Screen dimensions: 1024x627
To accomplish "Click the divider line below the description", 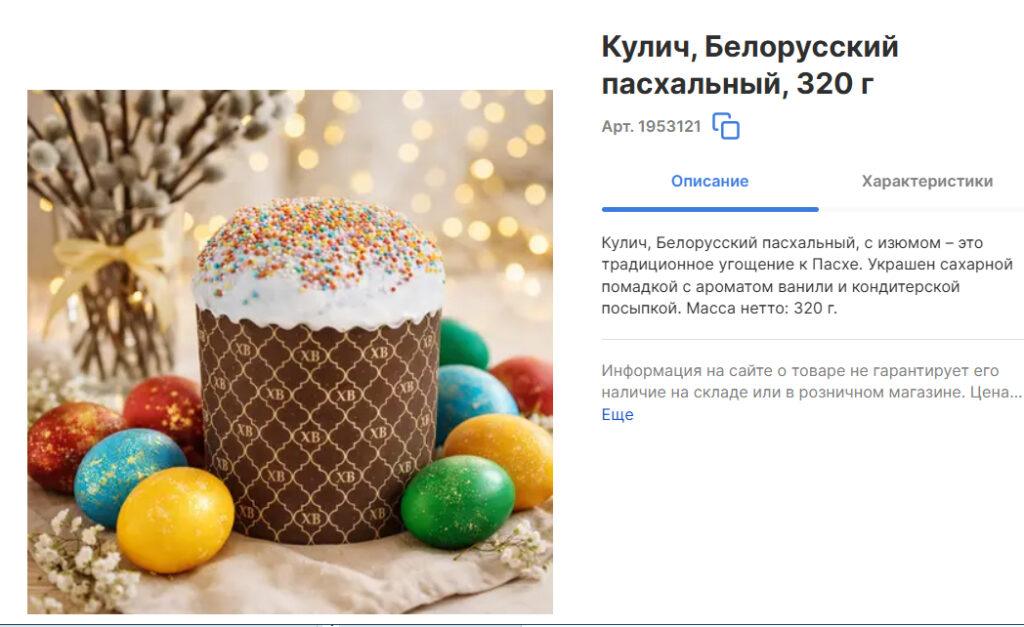I will [x=812, y=340].
